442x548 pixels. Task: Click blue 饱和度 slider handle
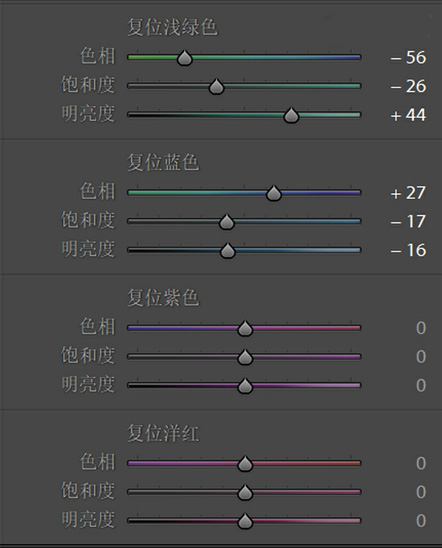pyautogui.click(x=226, y=222)
